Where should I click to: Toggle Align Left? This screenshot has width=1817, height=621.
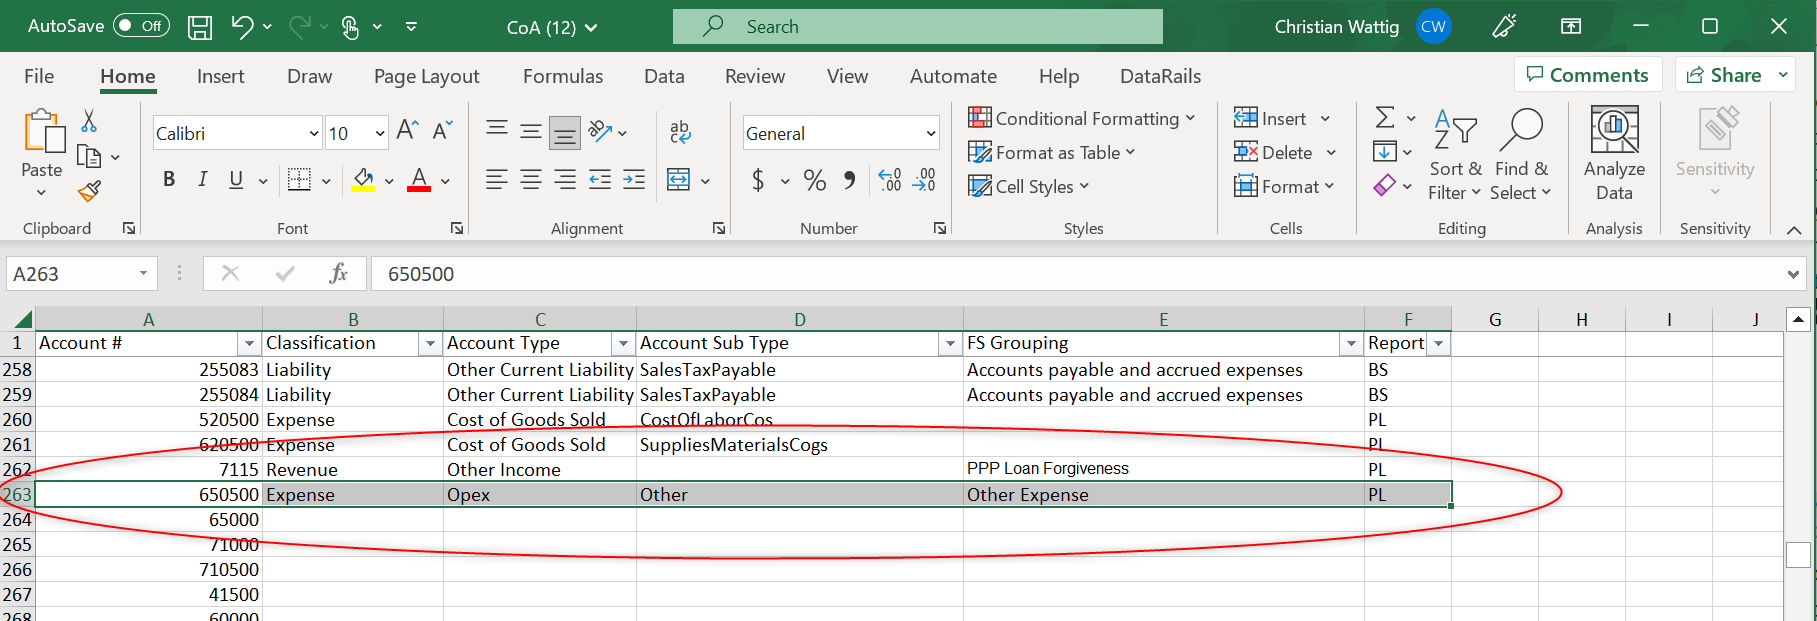point(497,179)
